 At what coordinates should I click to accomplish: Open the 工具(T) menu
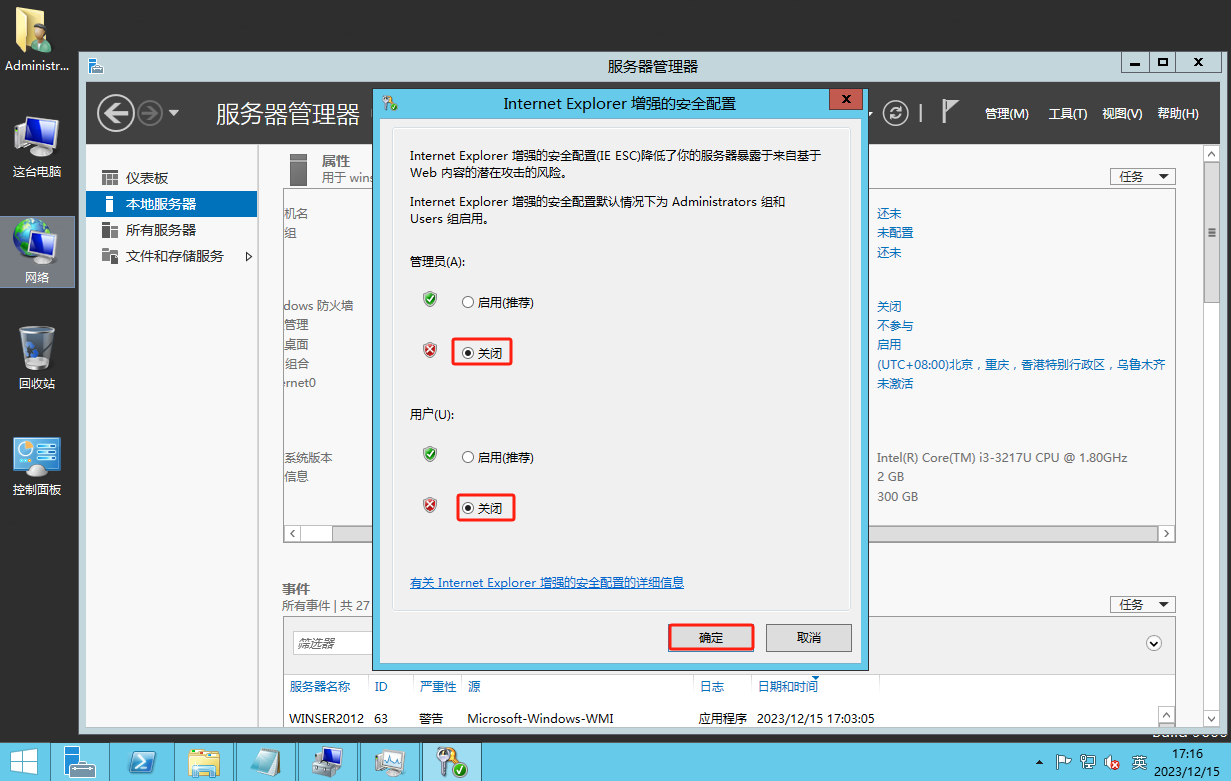tap(1068, 114)
